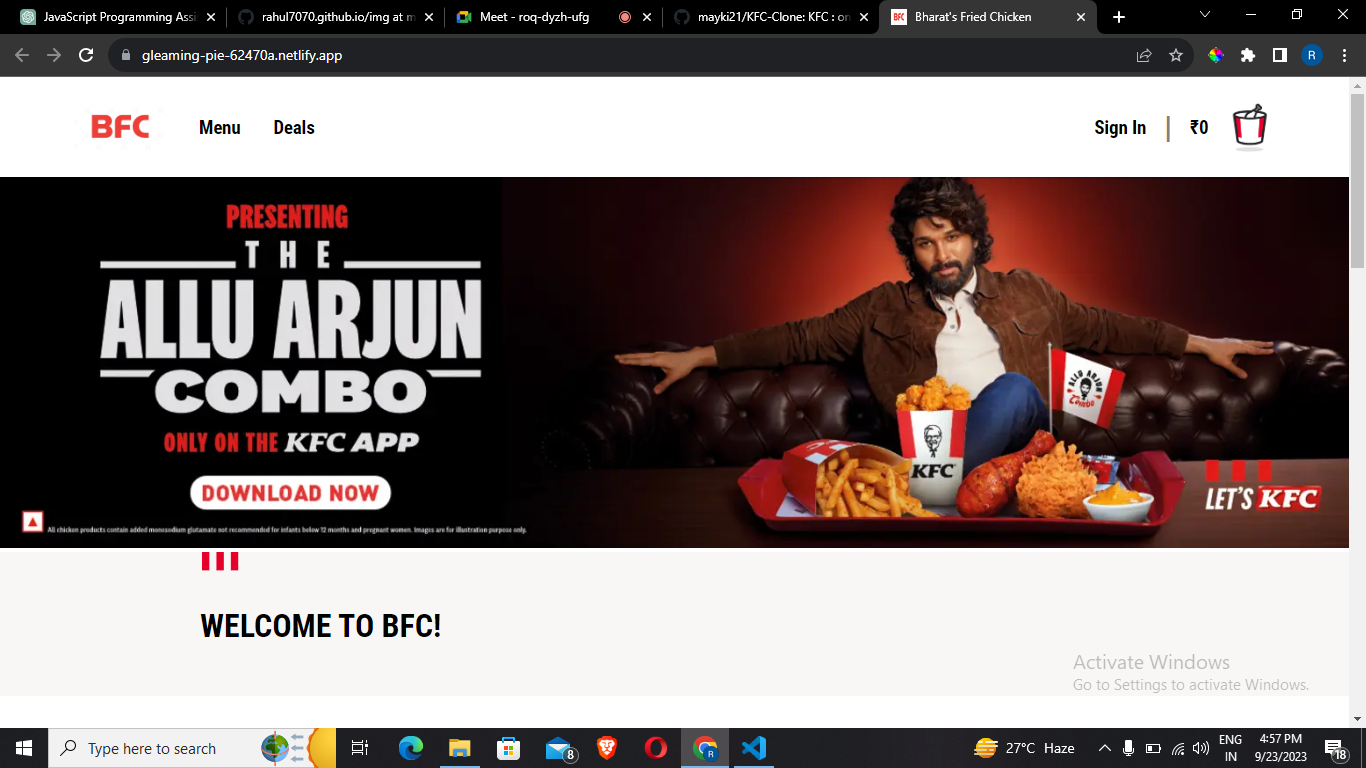Reload the BFC page
The image size is (1366, 768).
point(84,56)
